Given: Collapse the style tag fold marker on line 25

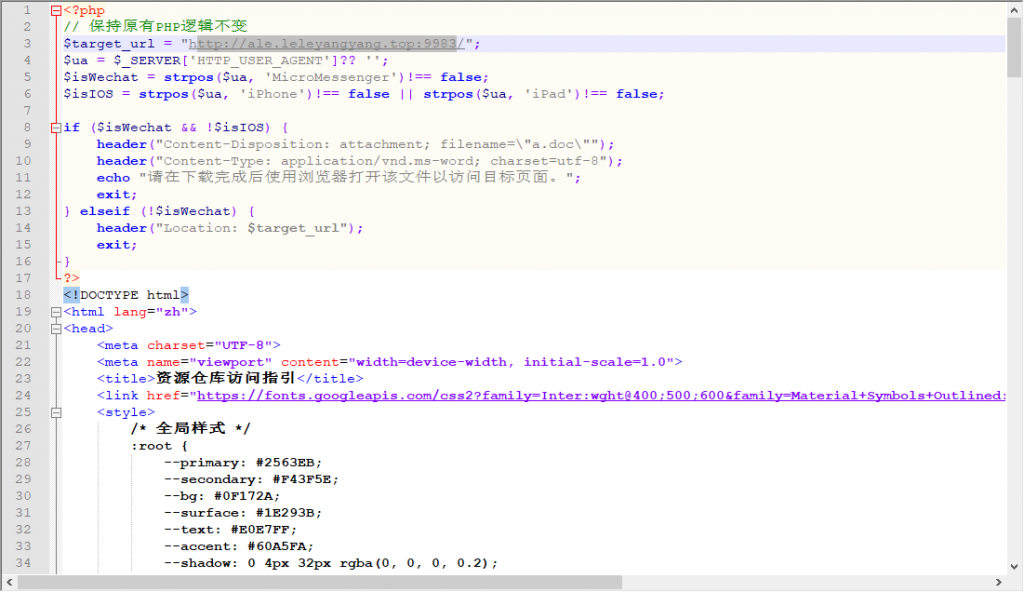Looking at the screenshot, I should 56,412.
